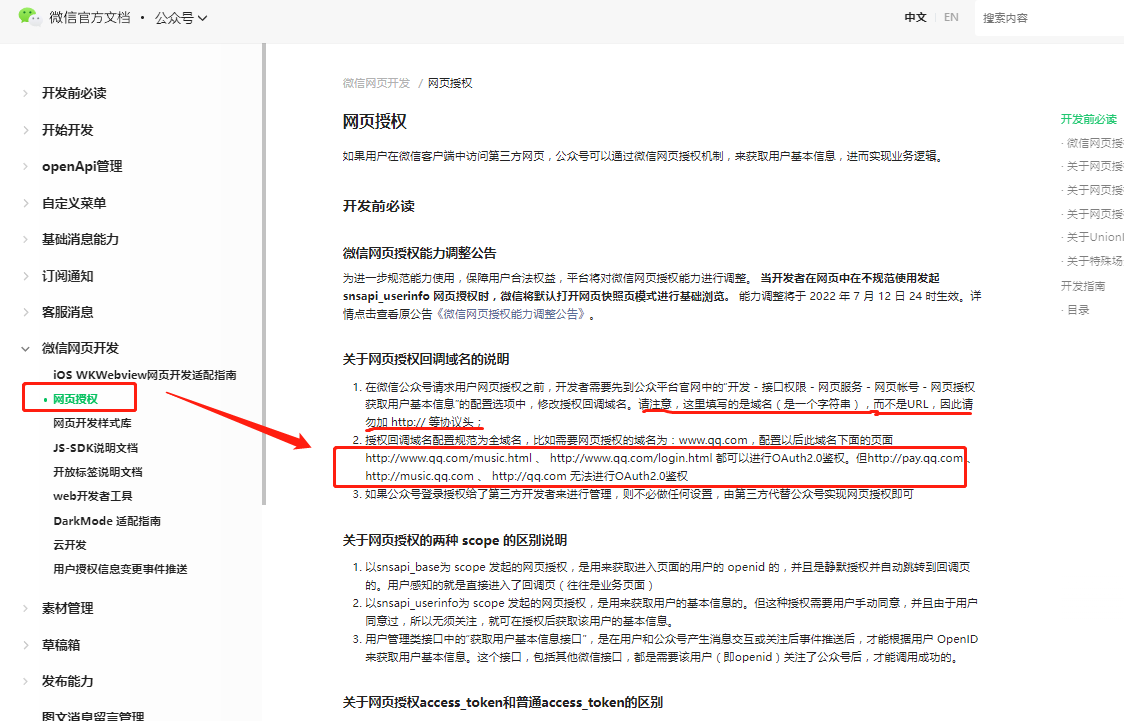Expand chevron next to 素材管理
Image resolution: width=1124 pixels, height=721 pixels.
(x=26, y=608)
